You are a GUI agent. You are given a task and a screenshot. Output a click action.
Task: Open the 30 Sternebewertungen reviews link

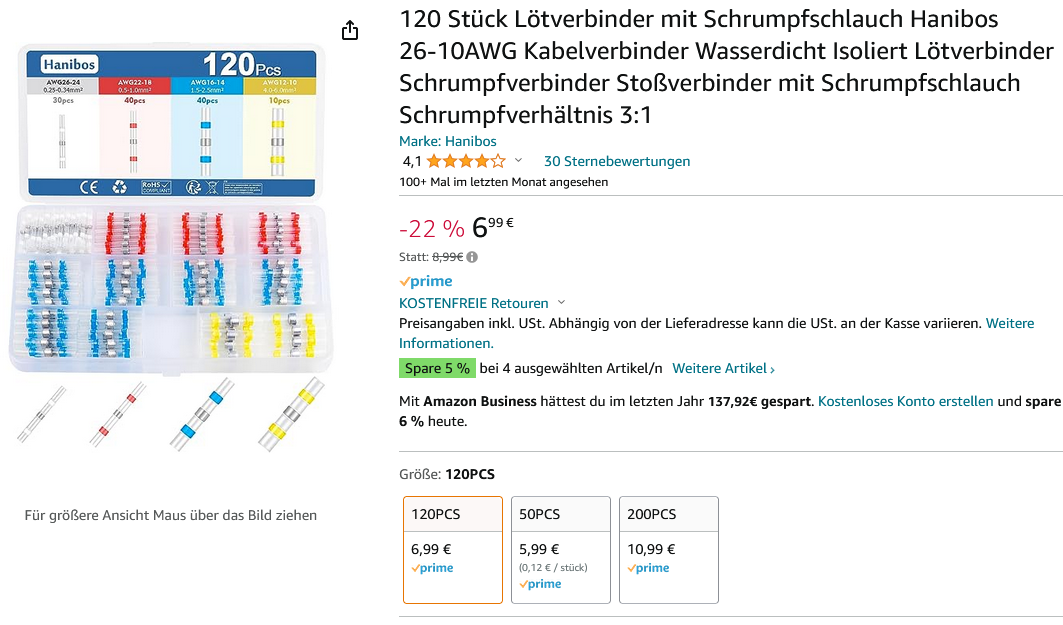click(616, 161)
